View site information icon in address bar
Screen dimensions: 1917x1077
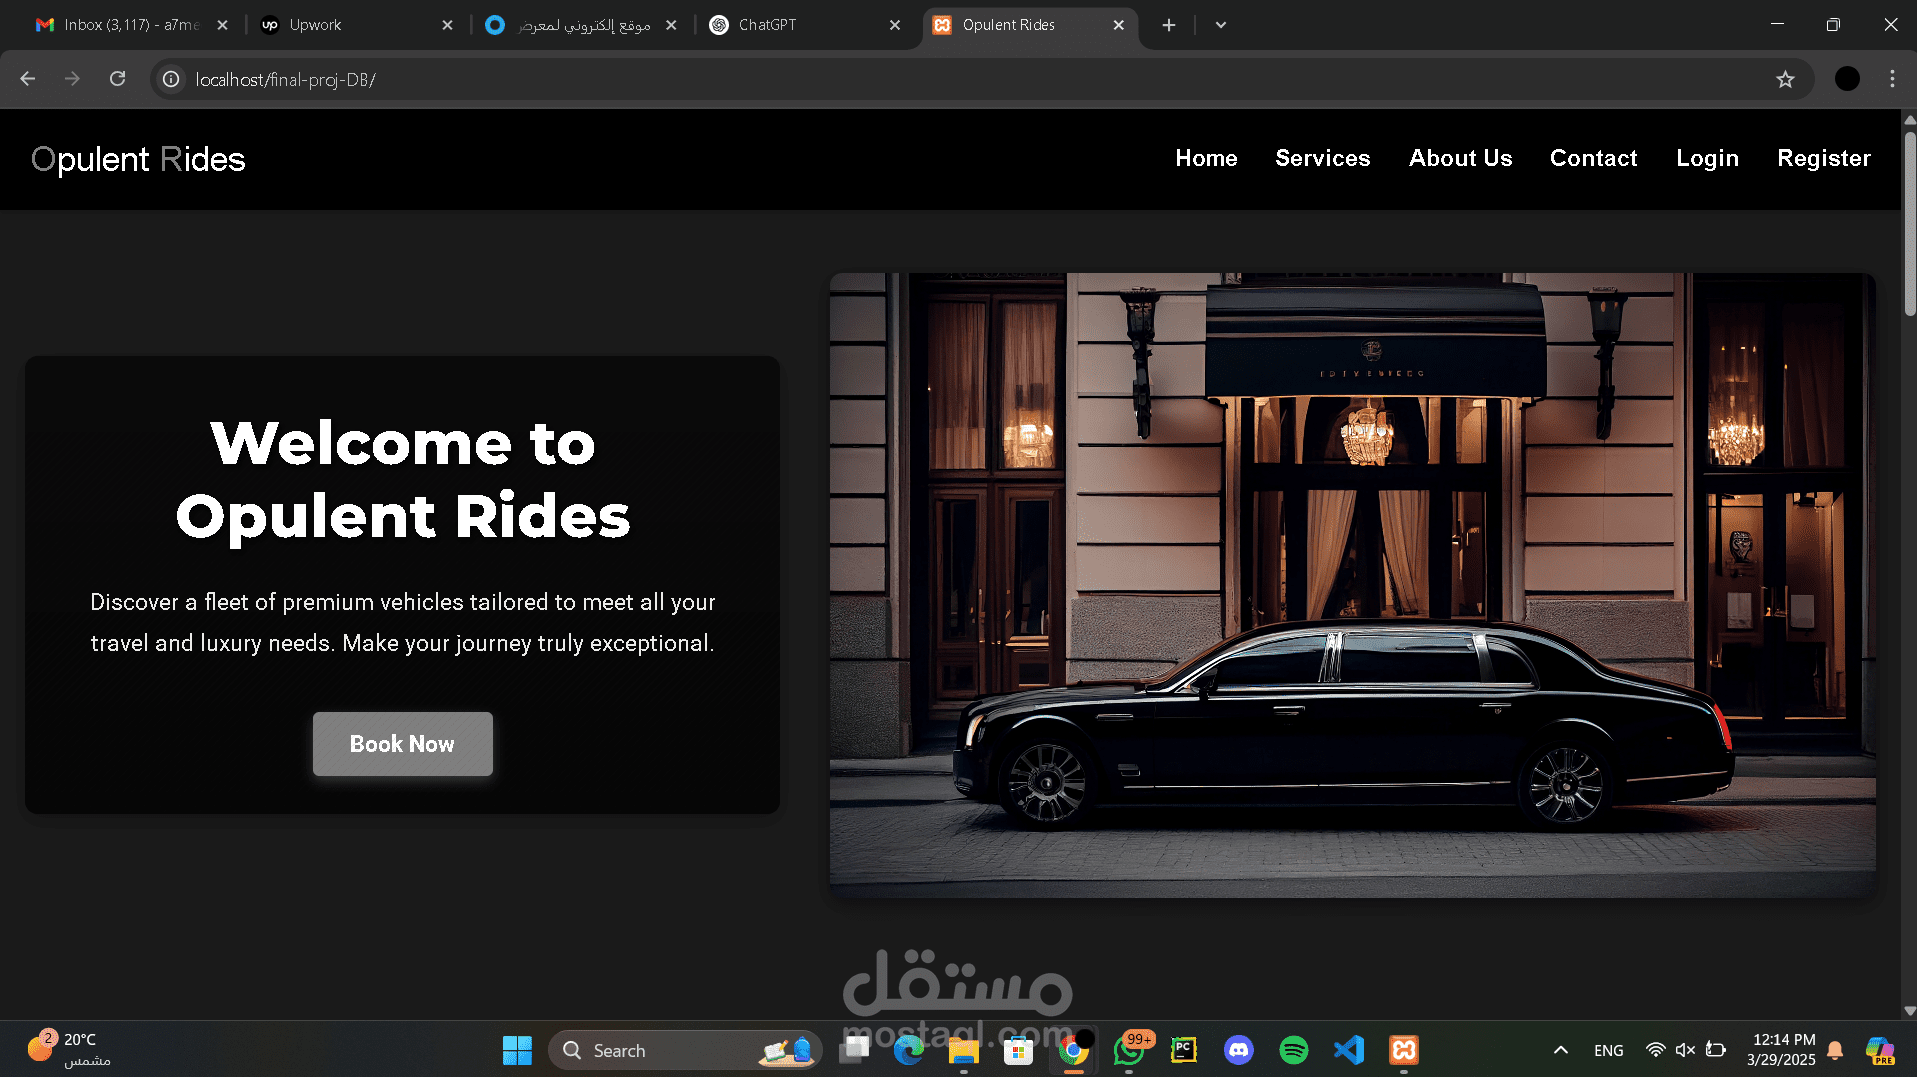(172, 79)
